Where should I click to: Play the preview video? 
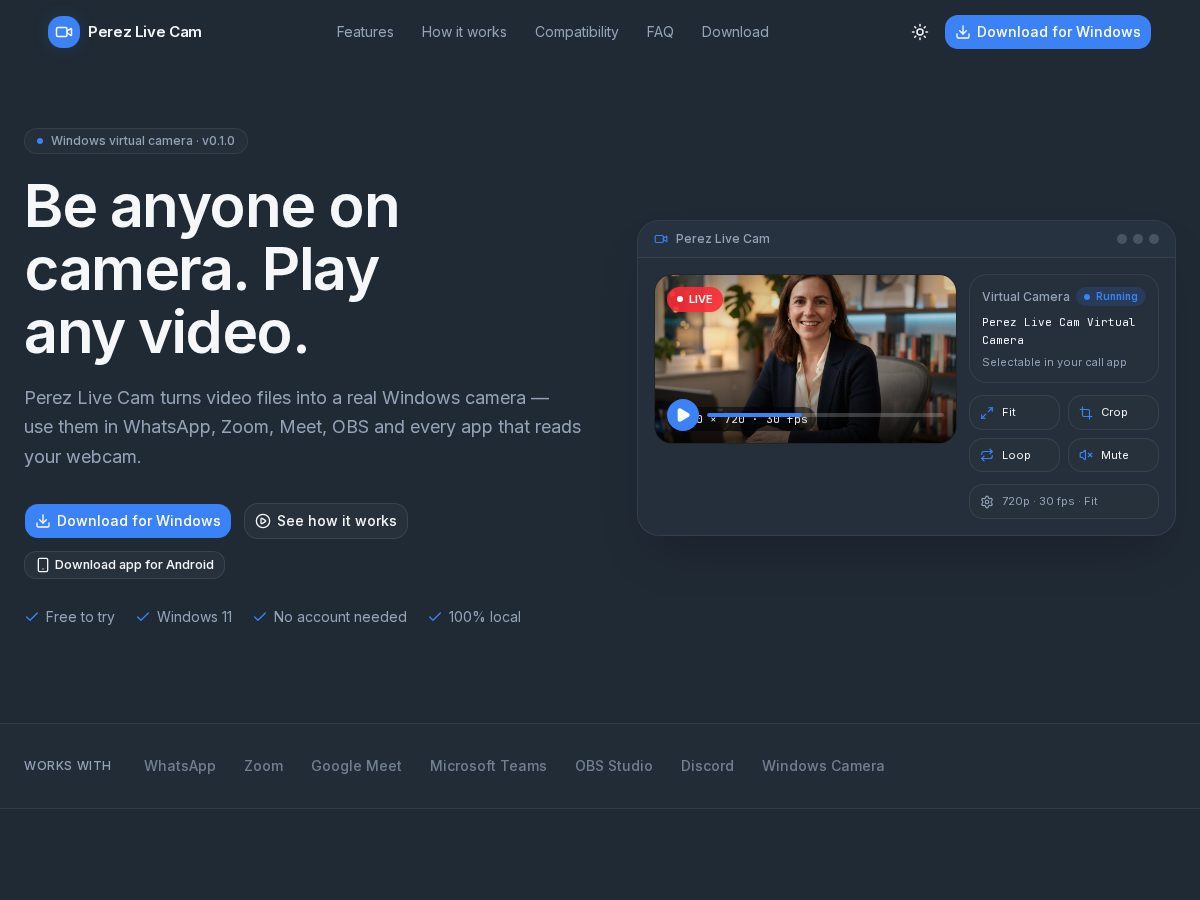(683, 415)
